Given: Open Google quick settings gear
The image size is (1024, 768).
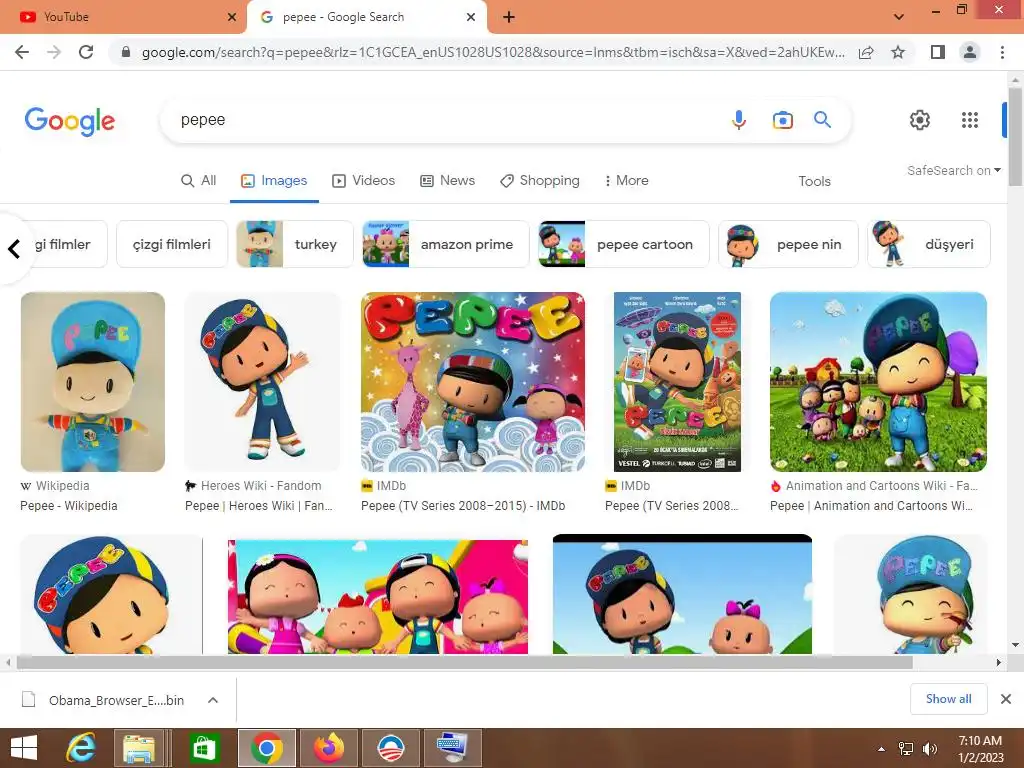Looking at the screenshot, I should (920, 120).
